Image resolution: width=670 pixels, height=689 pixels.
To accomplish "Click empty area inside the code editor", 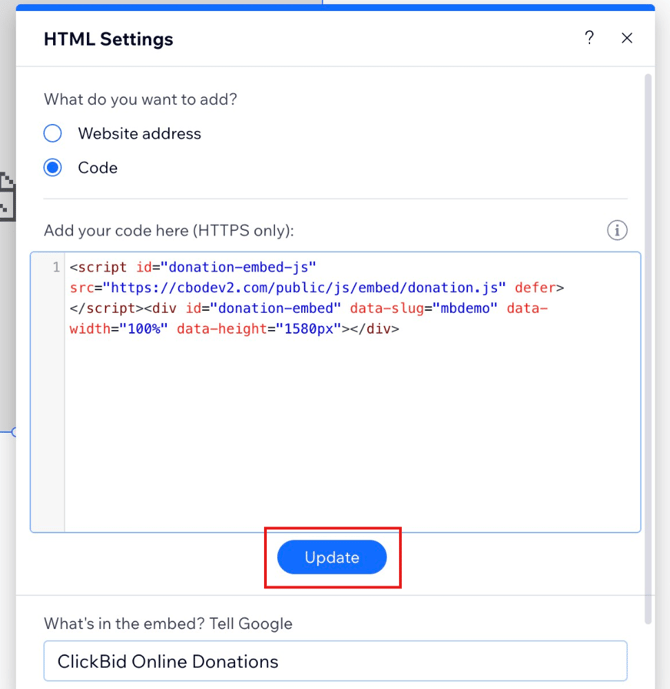I will point(350,440).
